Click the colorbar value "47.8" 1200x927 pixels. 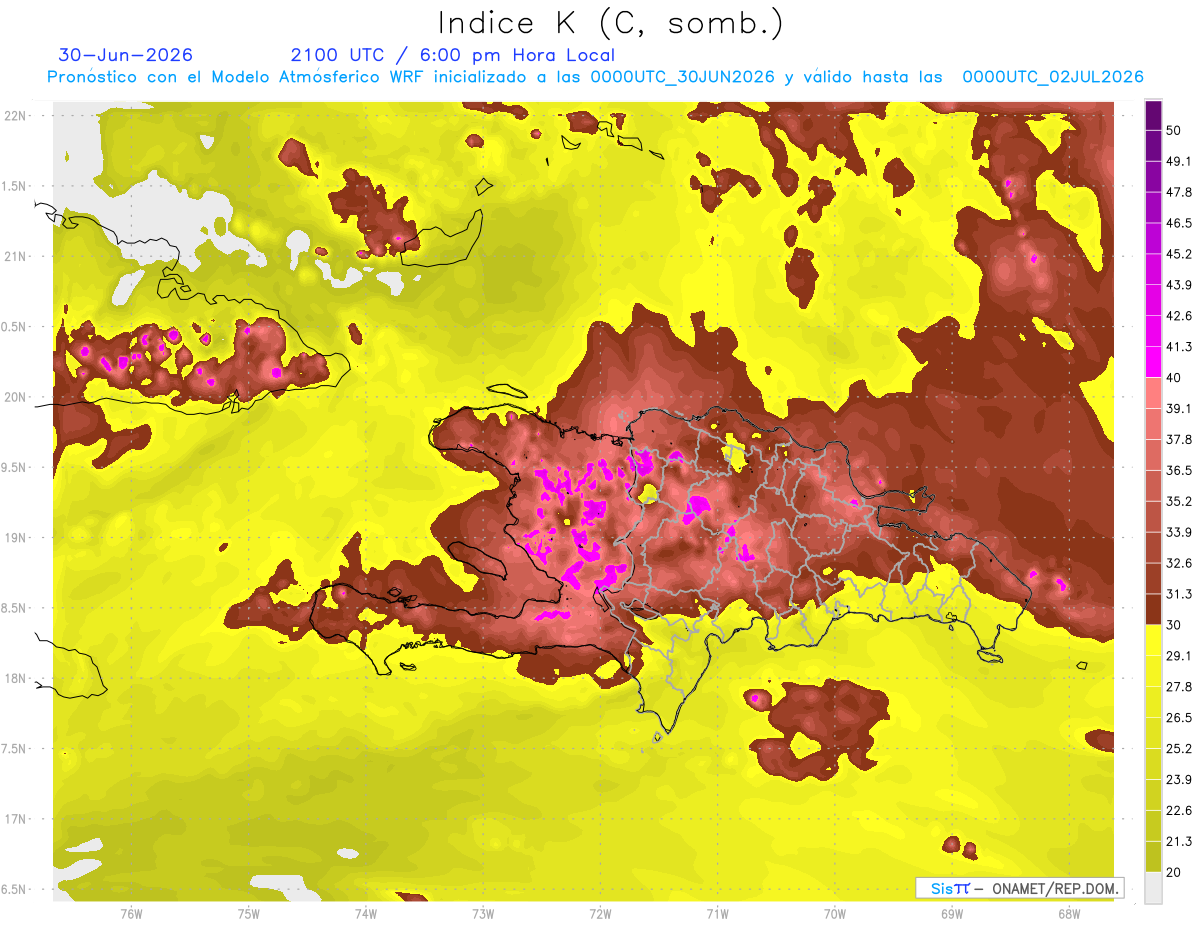tap(1178, 192)
